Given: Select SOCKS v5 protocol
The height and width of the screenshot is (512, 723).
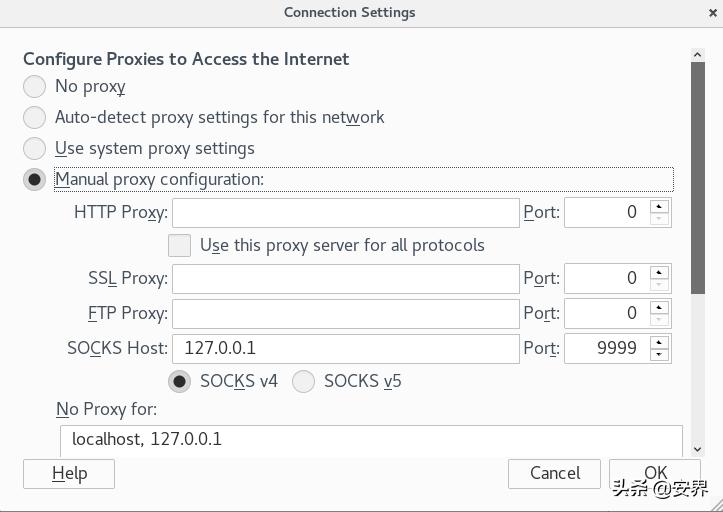Looking at the screenshot, I should [x=303, y=382].
